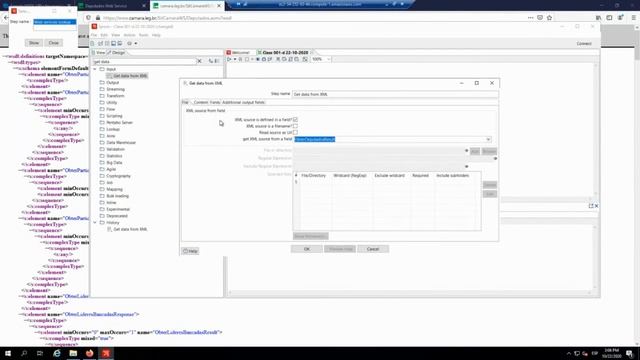Select the Transform folder in steps tree
This screenshot has height=360, width=640.
(x=115, y=96)
